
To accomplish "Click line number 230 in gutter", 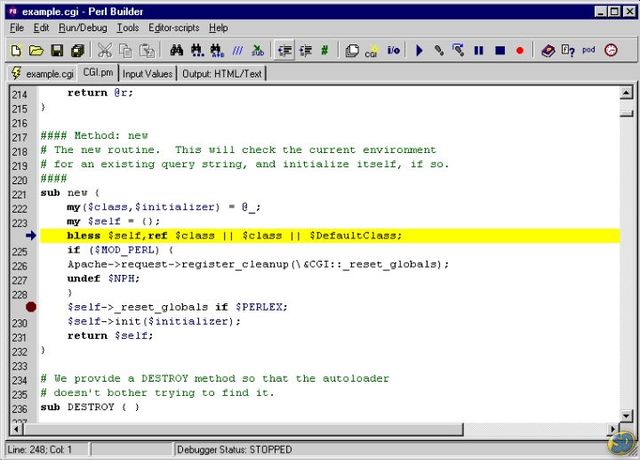I will tap(19, 323).
